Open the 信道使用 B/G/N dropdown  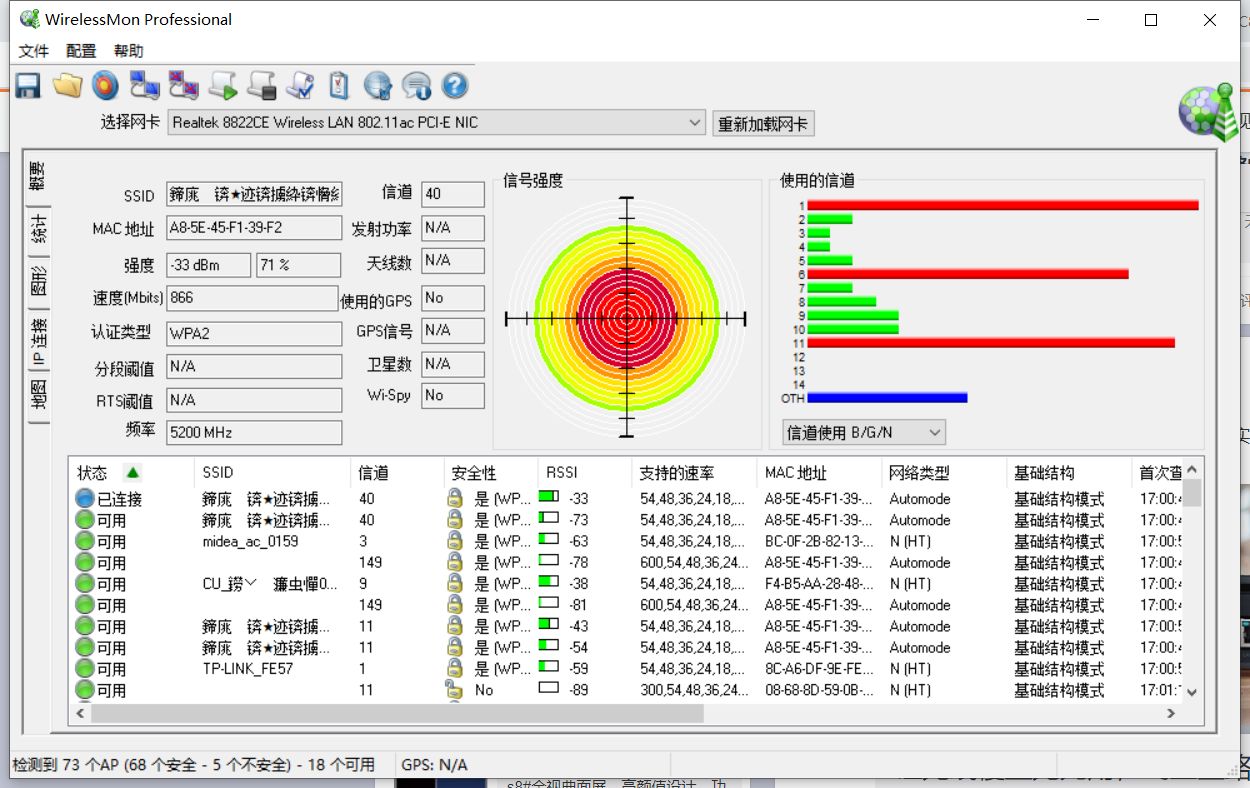click(x=864, y=433)
